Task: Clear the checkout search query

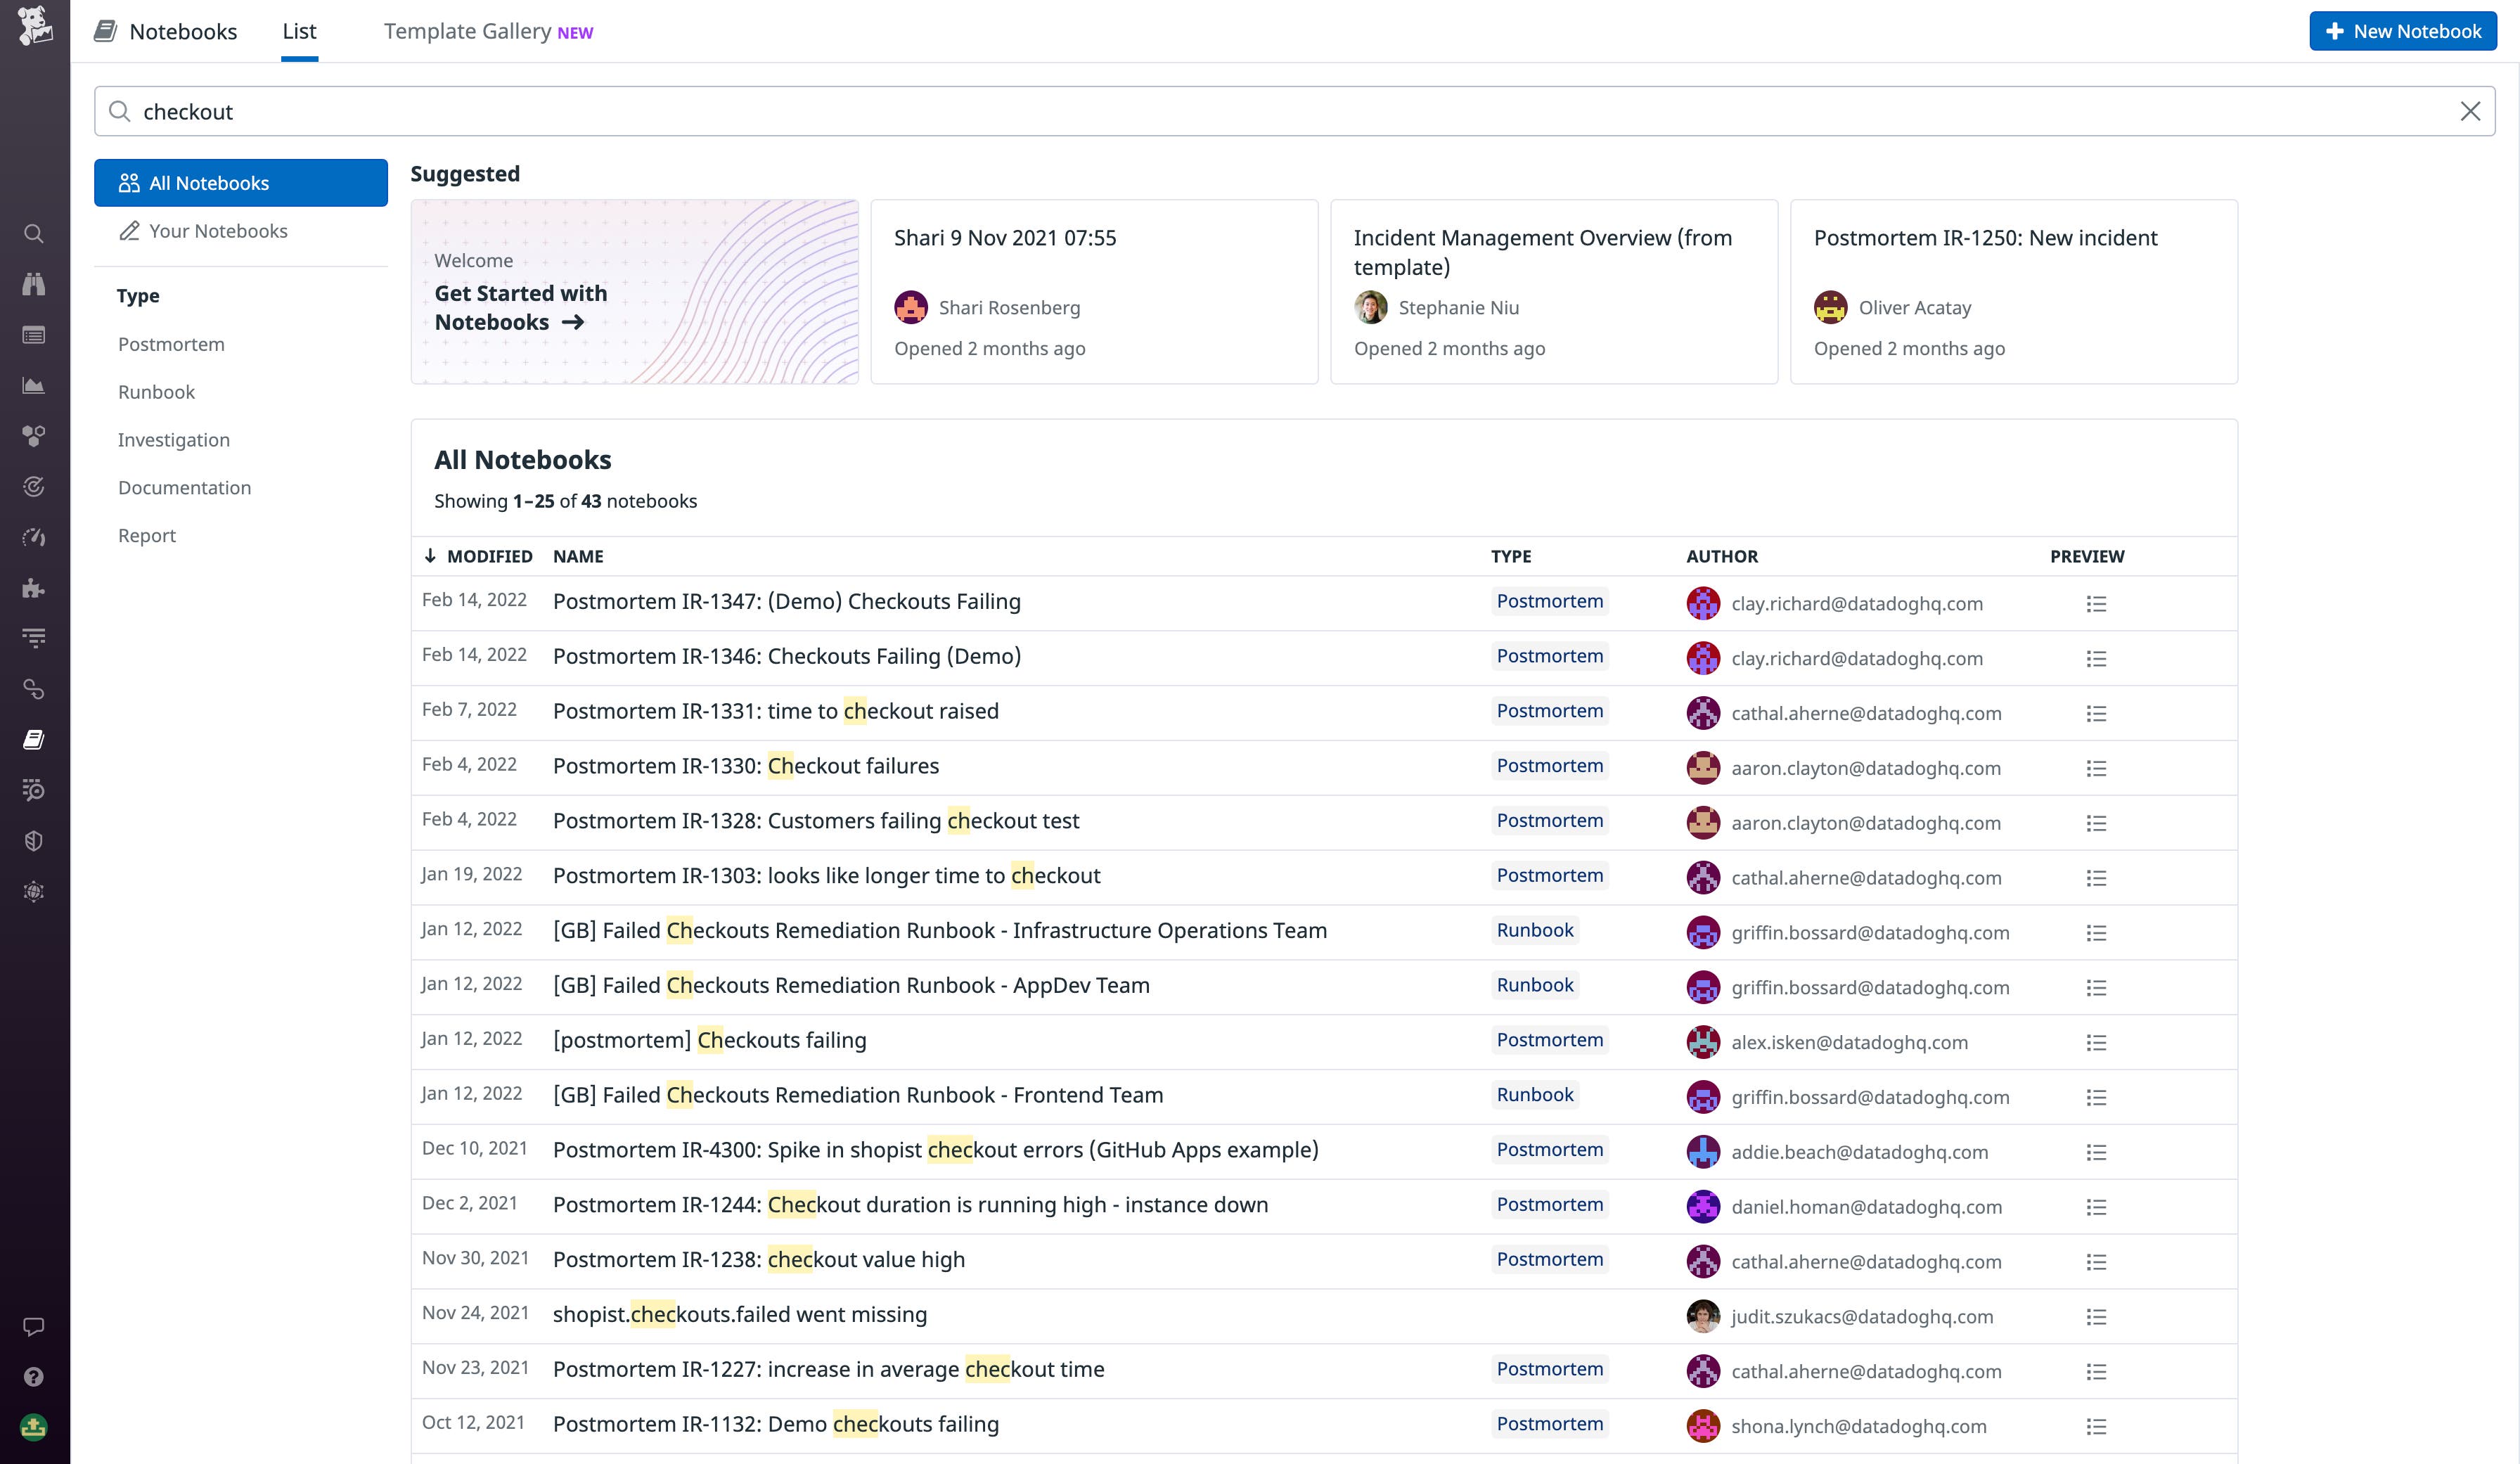Action: click(2471, 111)
